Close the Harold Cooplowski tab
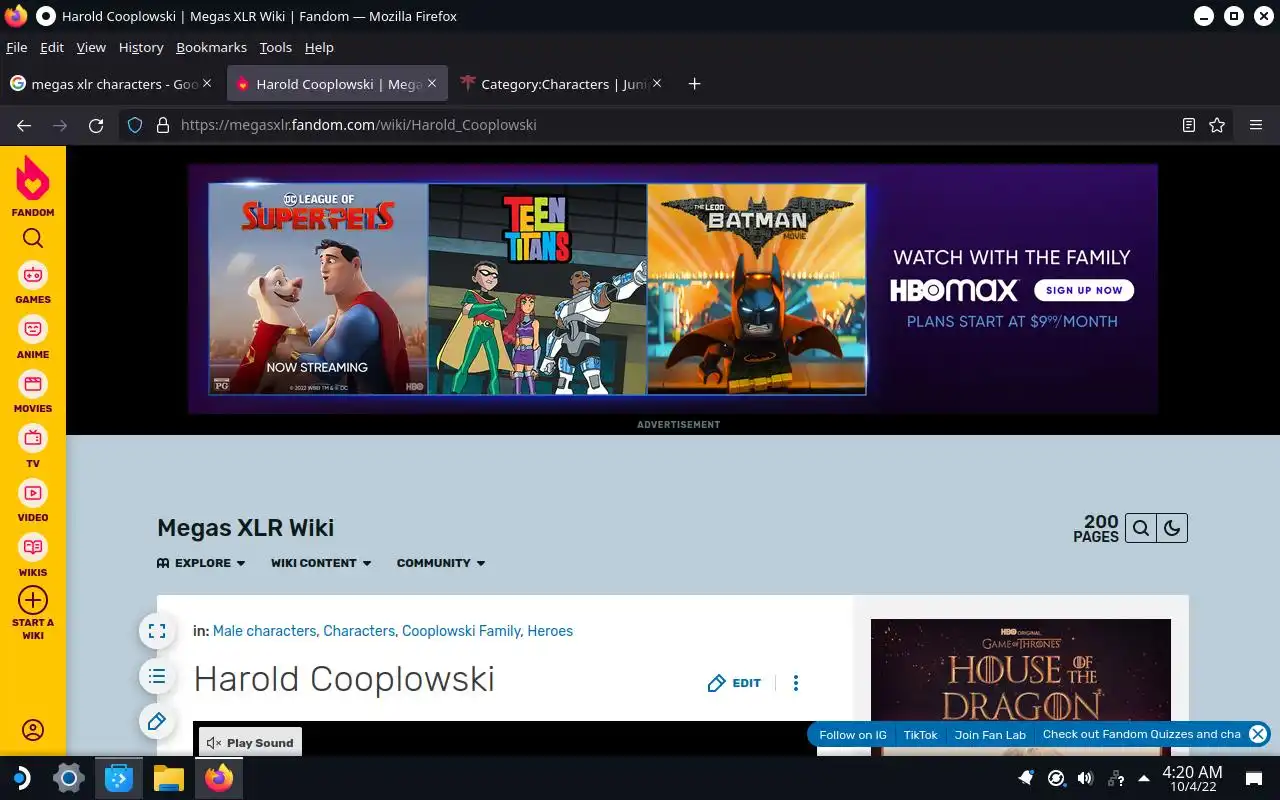1280x800 pixels. 432,84
